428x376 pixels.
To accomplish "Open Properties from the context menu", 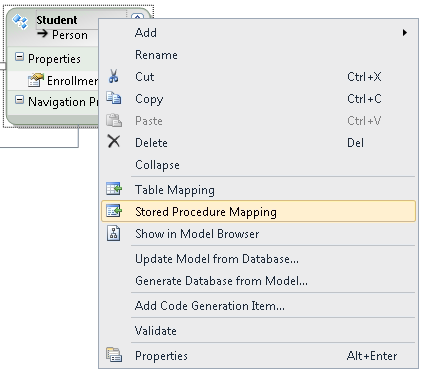I will (x=258, y=356).
